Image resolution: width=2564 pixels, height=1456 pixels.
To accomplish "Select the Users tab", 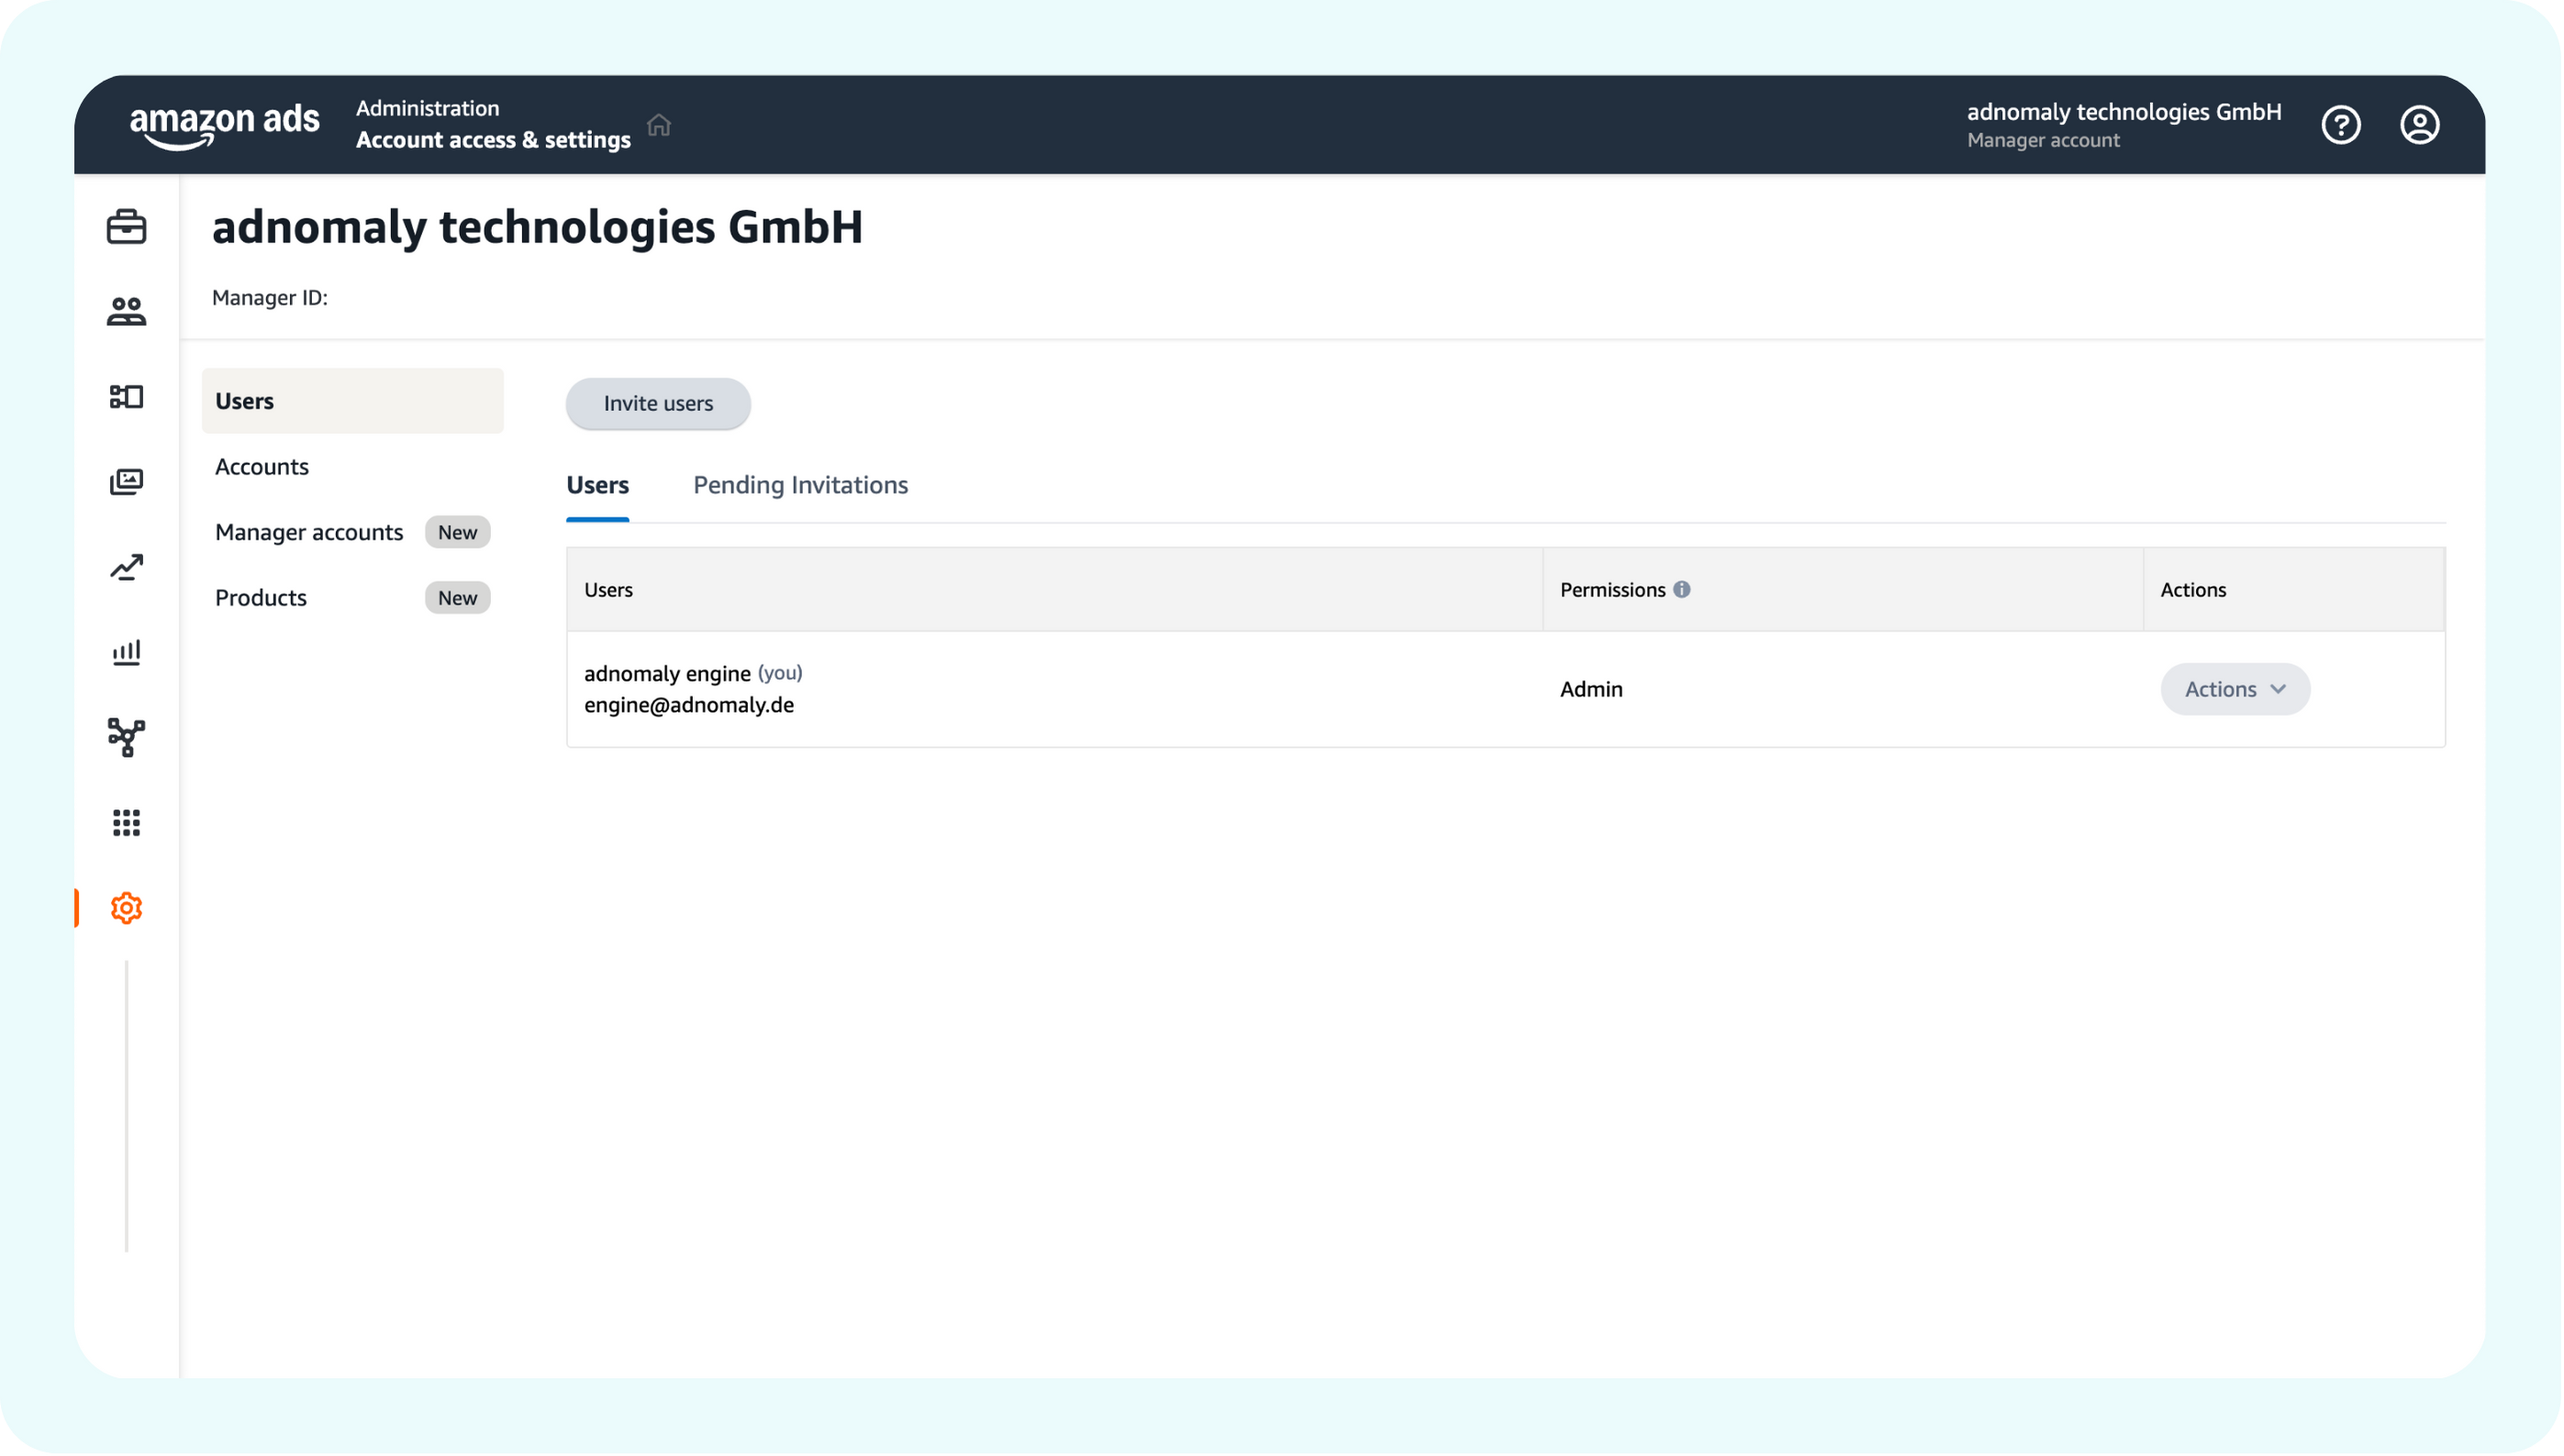I will [x=597, y=485].
